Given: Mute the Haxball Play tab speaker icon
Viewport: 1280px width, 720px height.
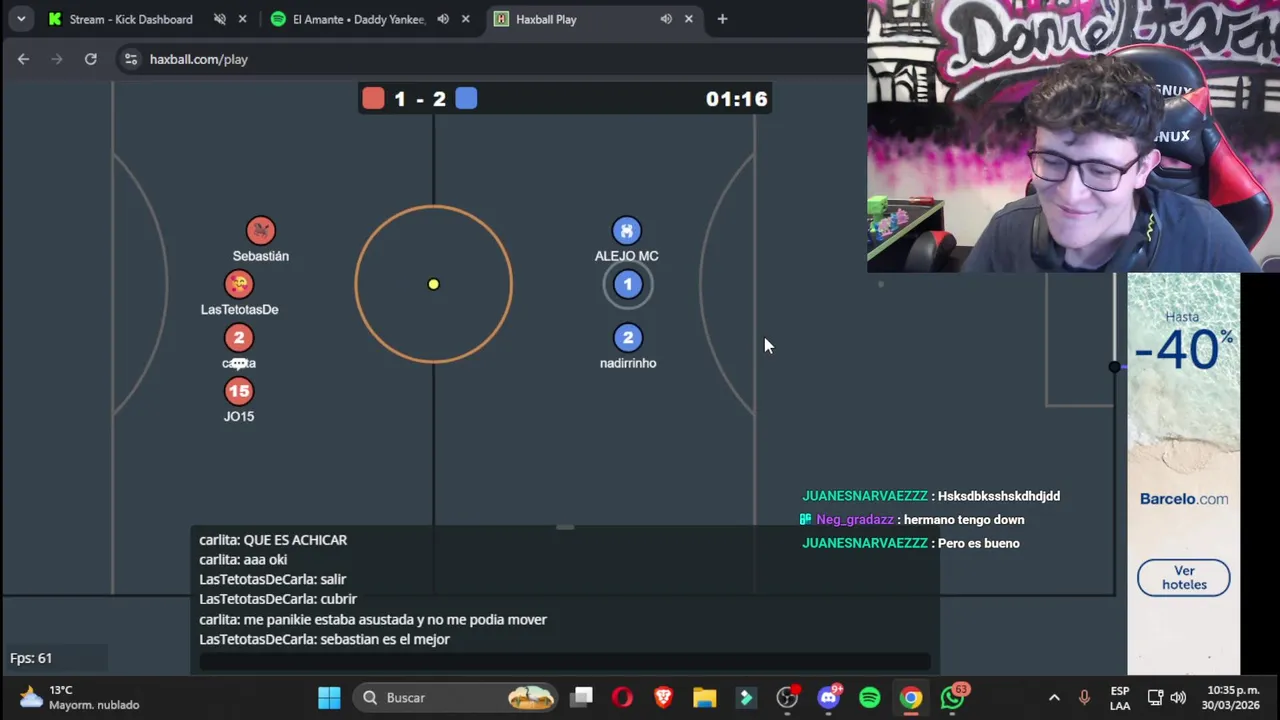Looking at the screenshot, I should click(x=666, y=19).
